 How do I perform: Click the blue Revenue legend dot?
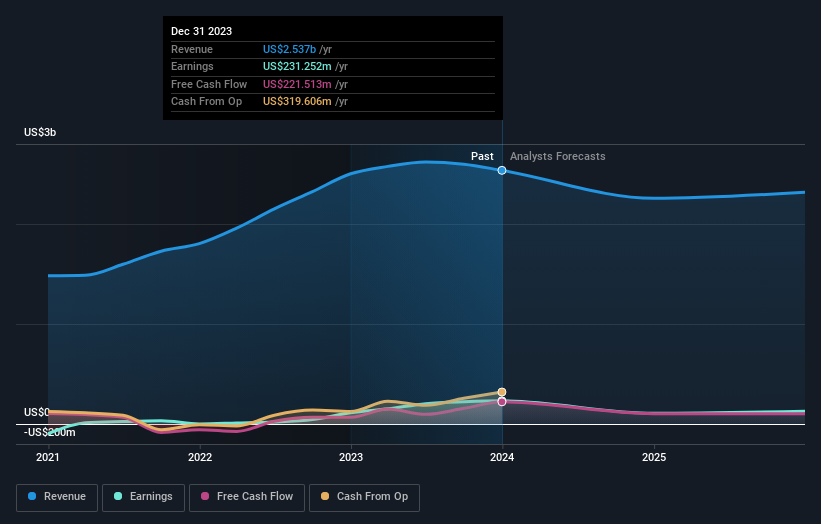pyautogui.click(x=32, y=496)
